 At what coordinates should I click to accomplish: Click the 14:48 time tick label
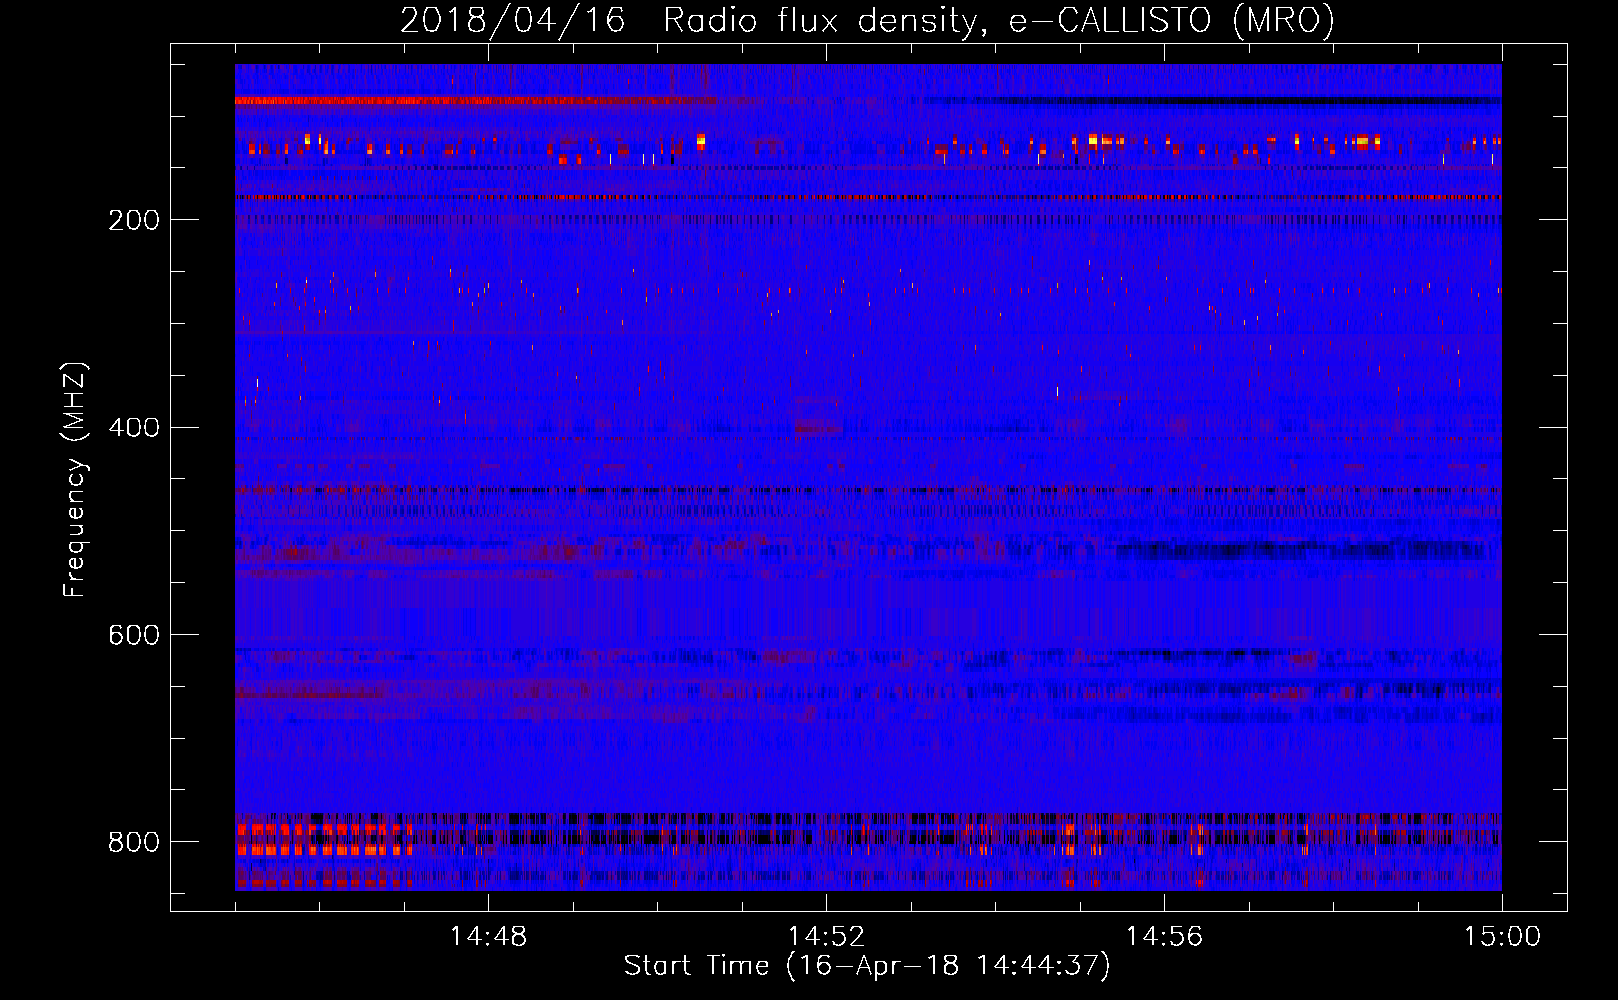point(488,937)
